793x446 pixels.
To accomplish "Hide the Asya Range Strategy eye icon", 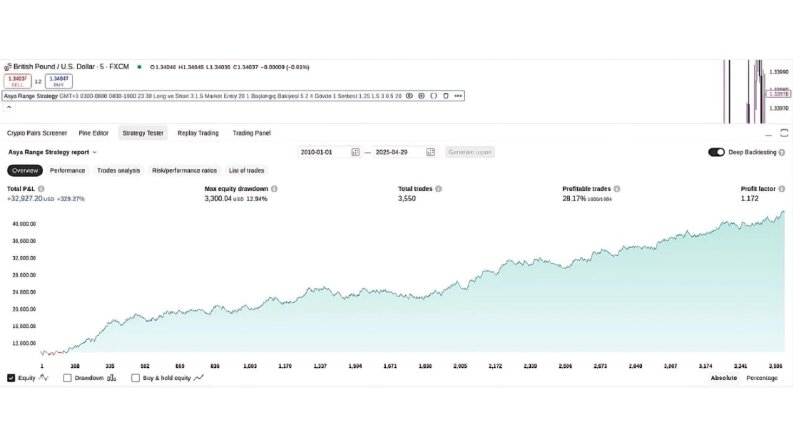I will coord(409,96).
